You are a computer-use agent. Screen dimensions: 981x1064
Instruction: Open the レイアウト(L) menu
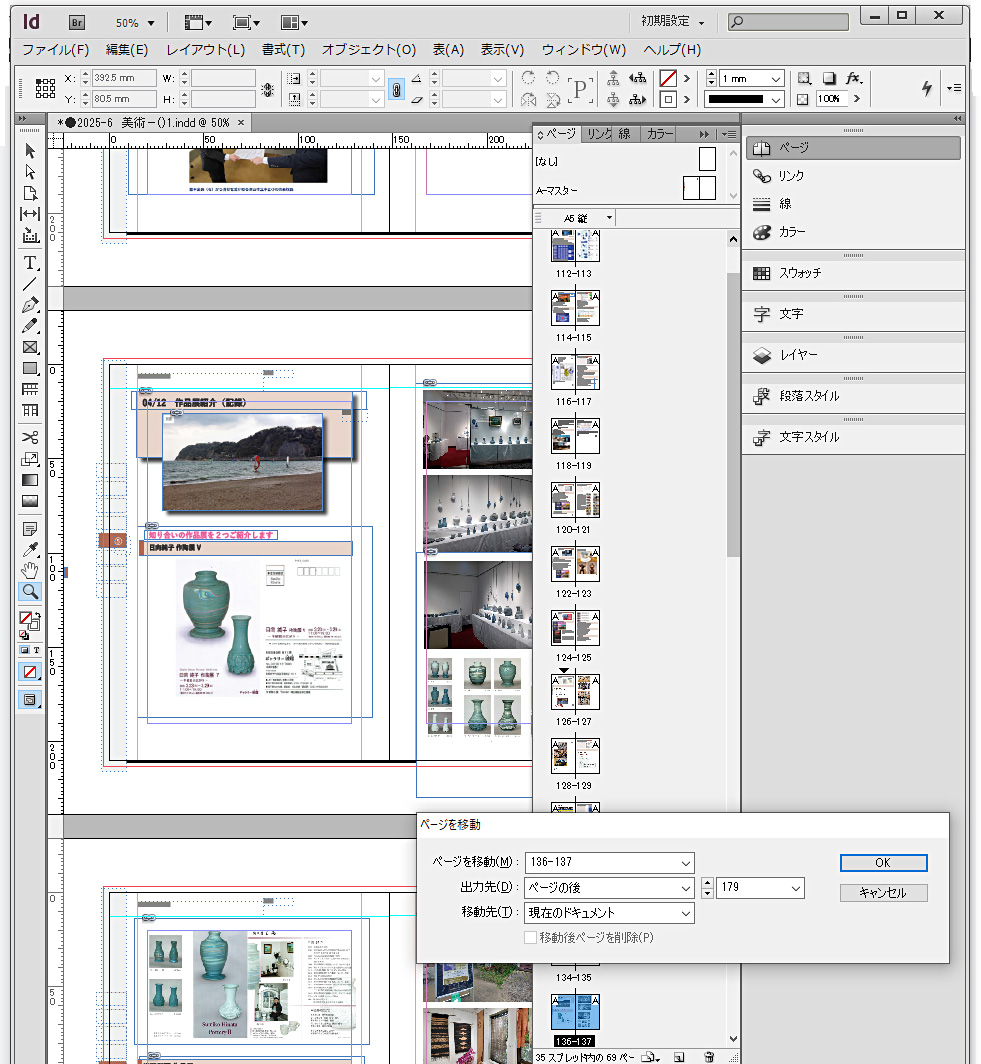point(205,50)
